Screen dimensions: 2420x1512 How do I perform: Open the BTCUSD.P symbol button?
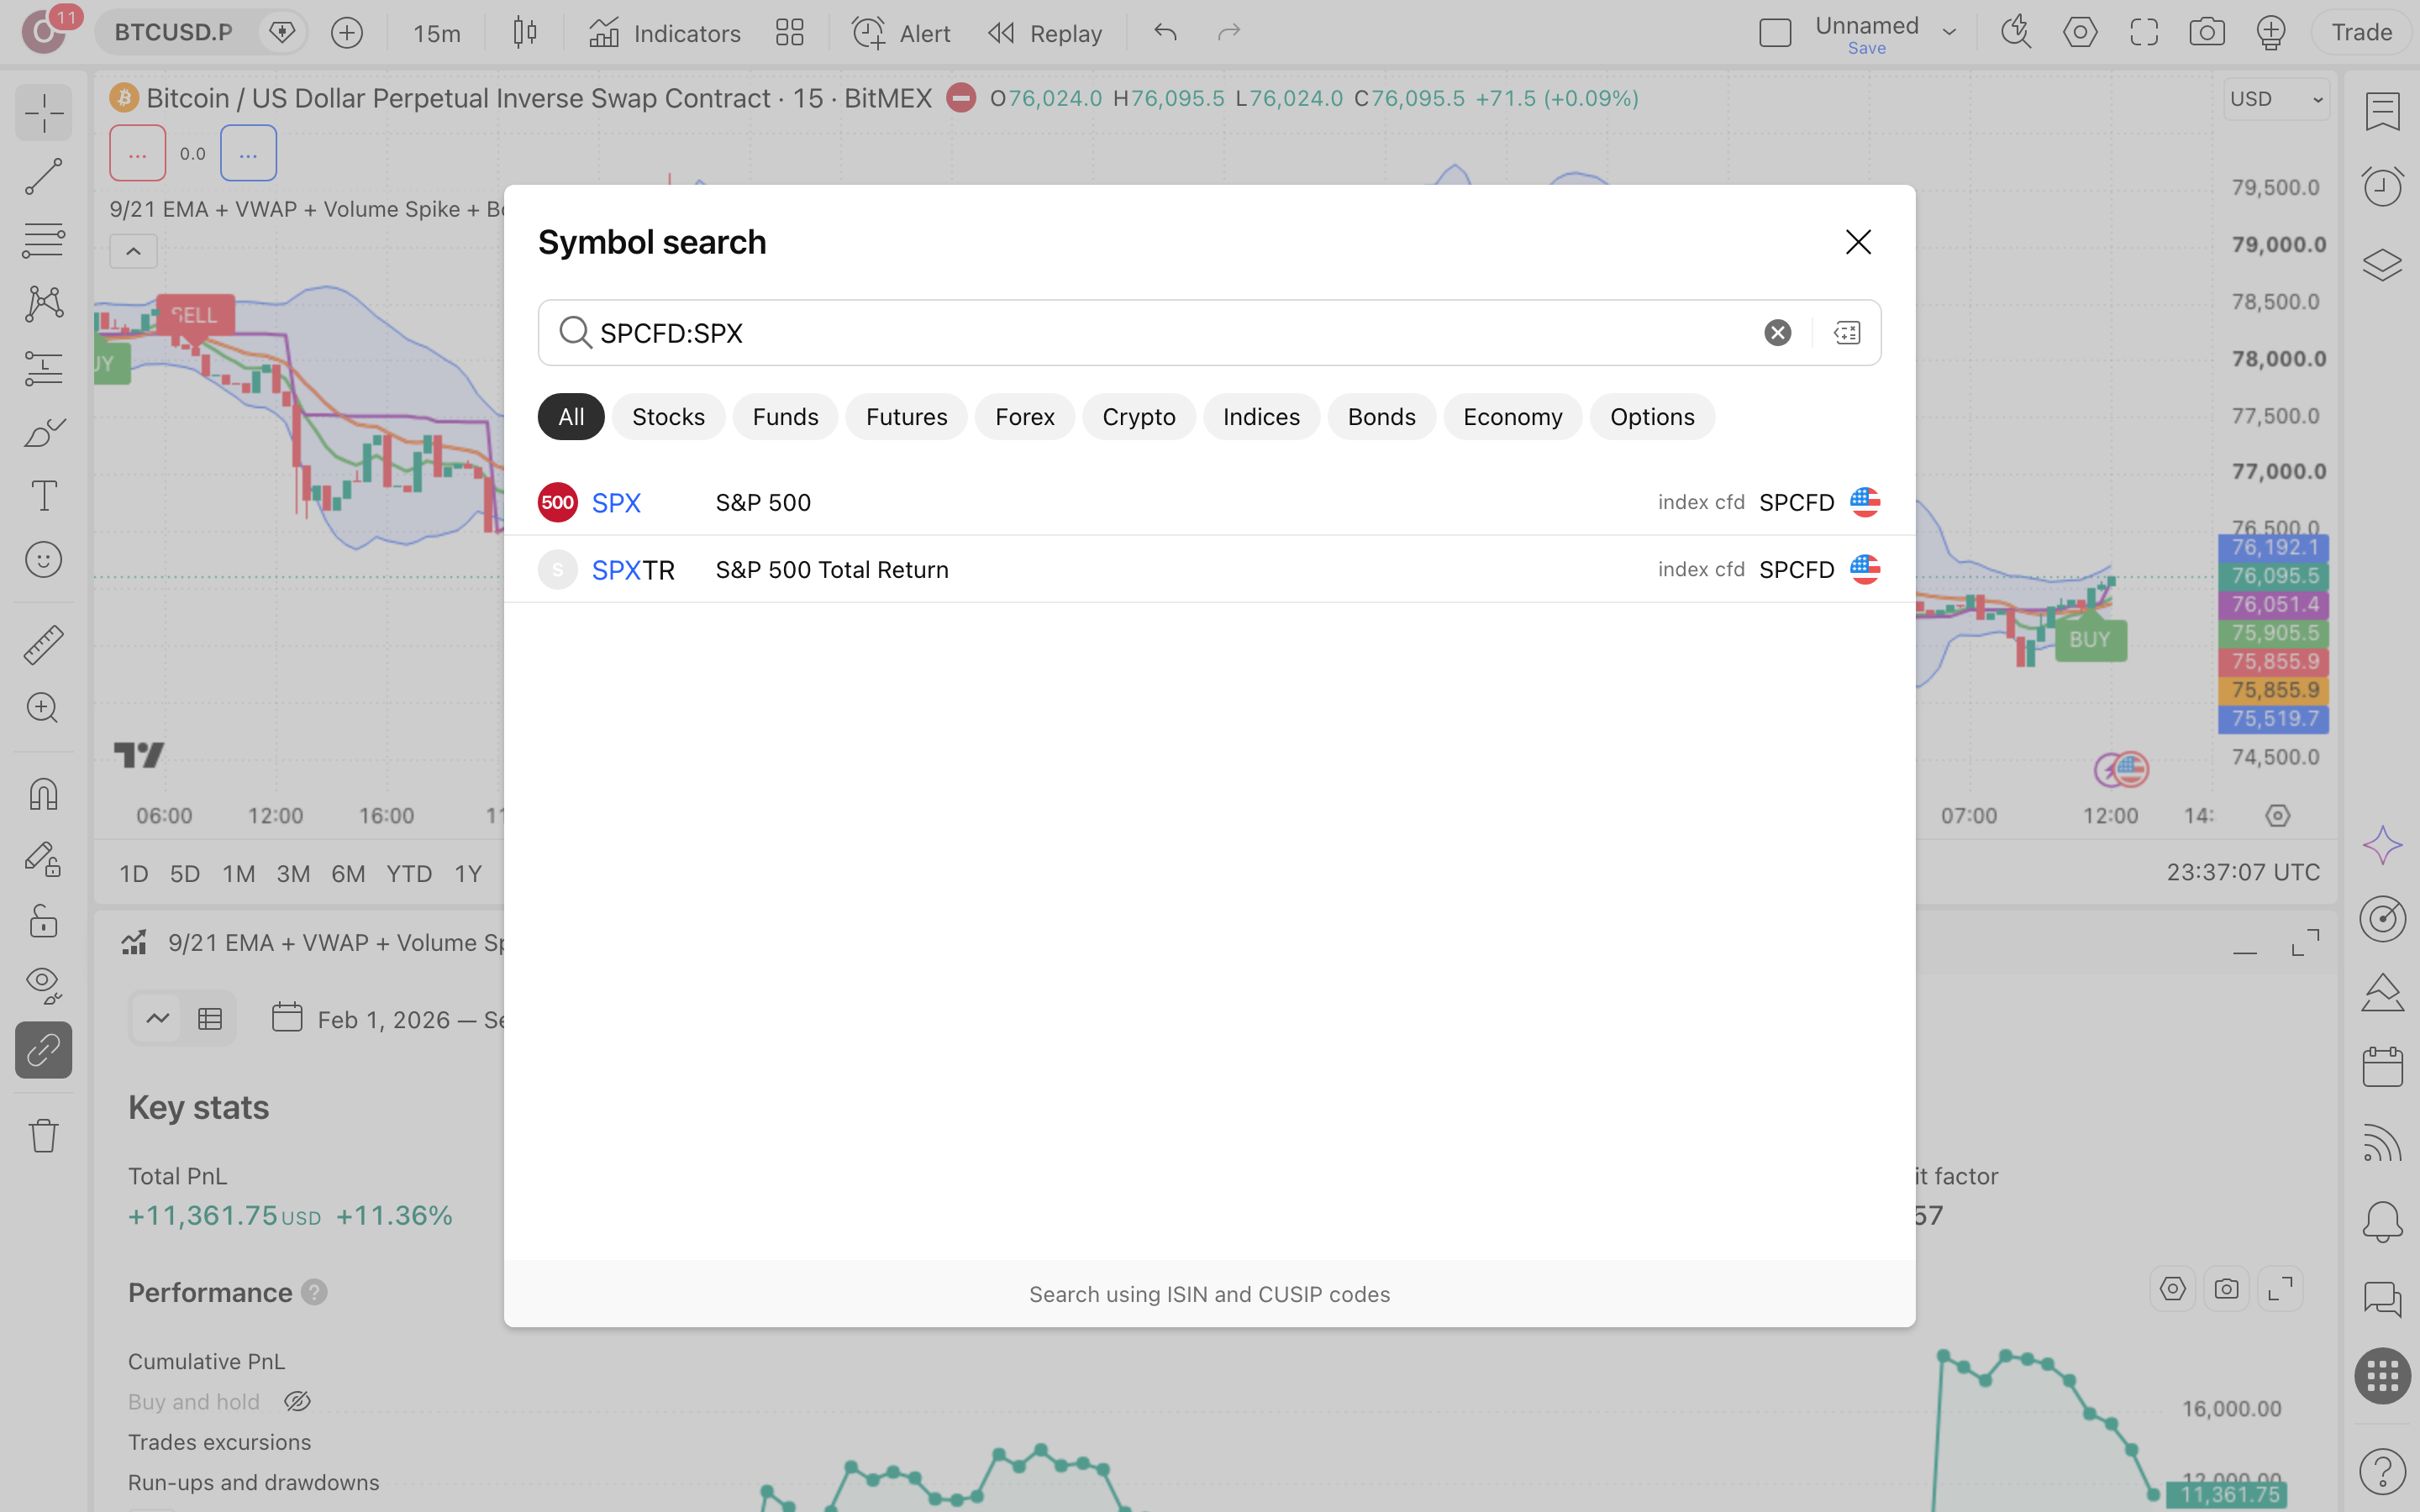pos(173,33)
